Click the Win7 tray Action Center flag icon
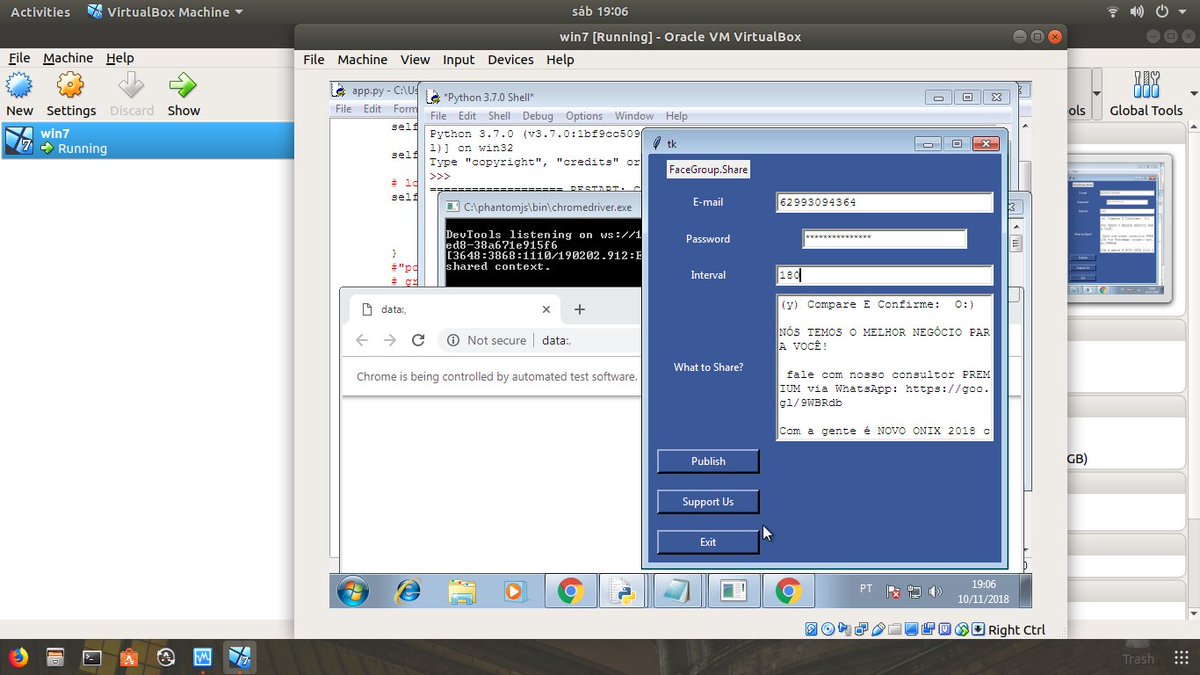Viewport: 1200px width, 675px height. pyautogui.click(x=894, y=592)
